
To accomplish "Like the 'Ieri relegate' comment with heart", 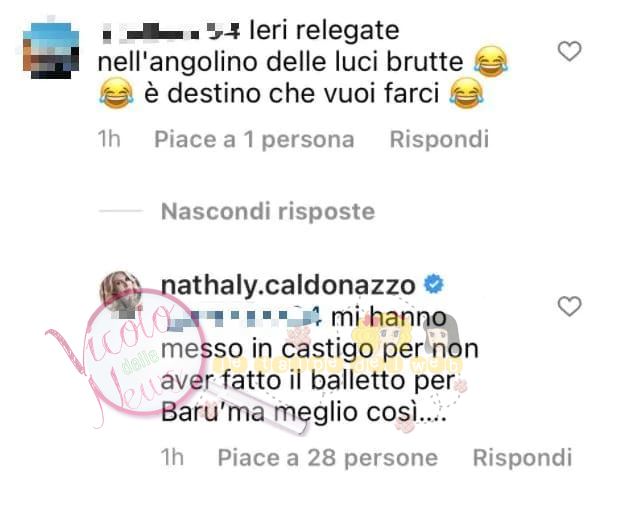I will [x=569, y=52].
